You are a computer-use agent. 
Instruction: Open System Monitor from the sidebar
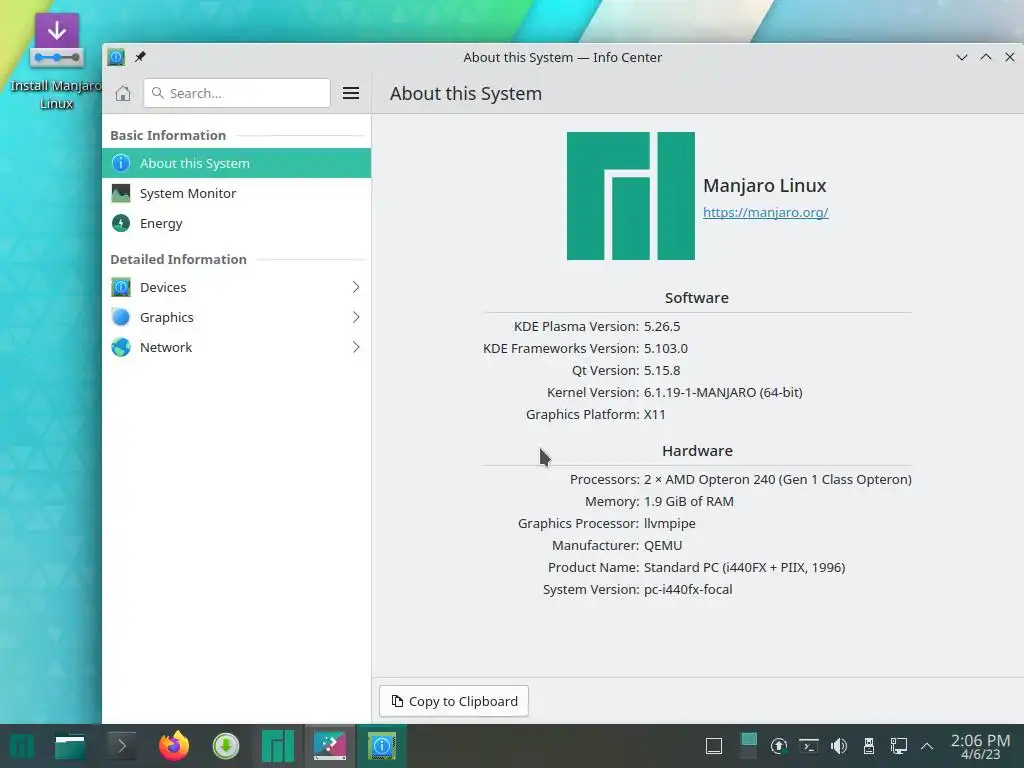236,193
